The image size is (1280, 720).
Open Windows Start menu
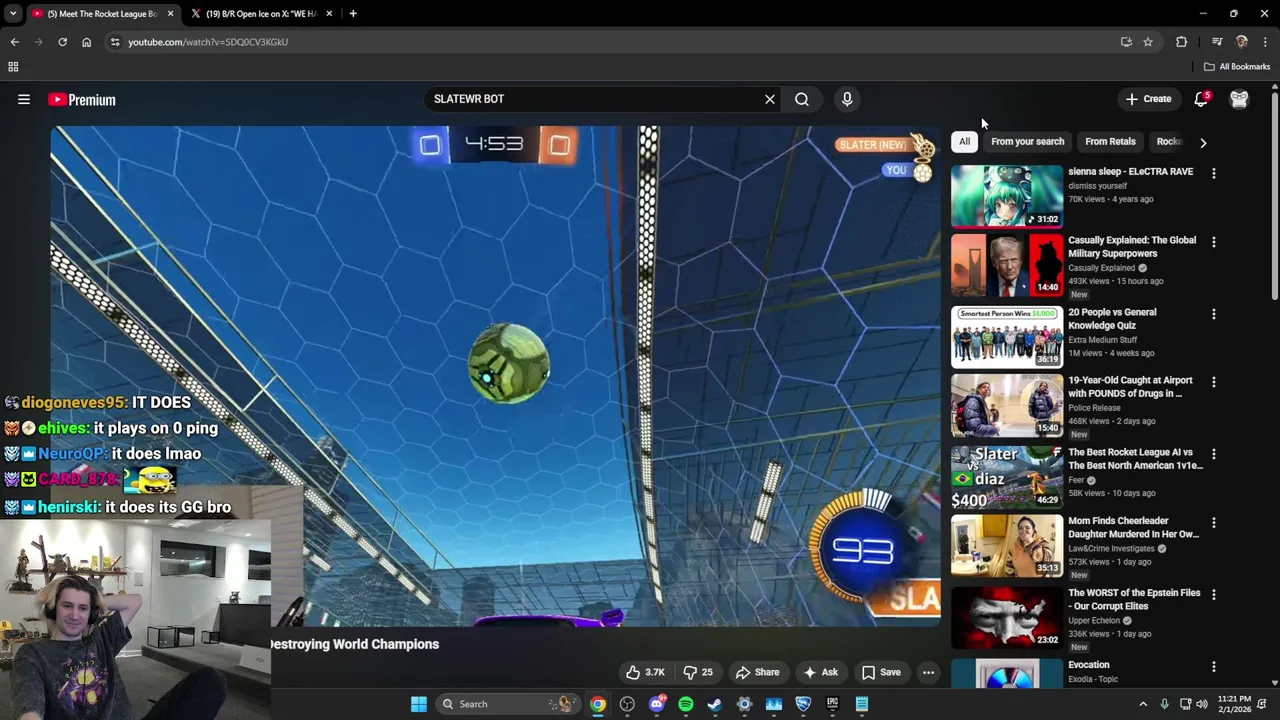click(419, 704)
